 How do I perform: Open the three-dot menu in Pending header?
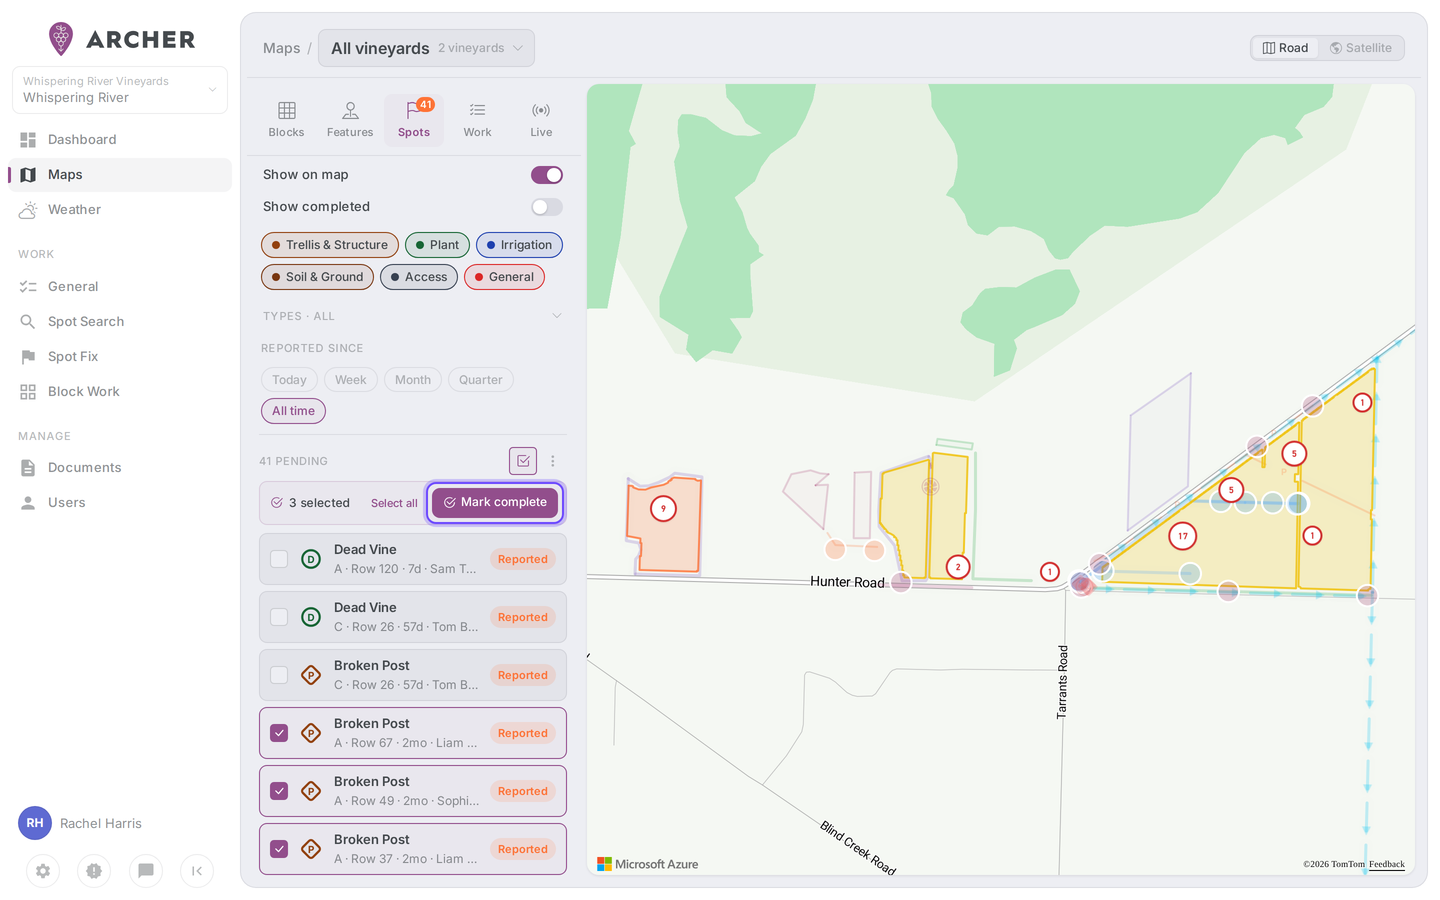tap(553, 461)
